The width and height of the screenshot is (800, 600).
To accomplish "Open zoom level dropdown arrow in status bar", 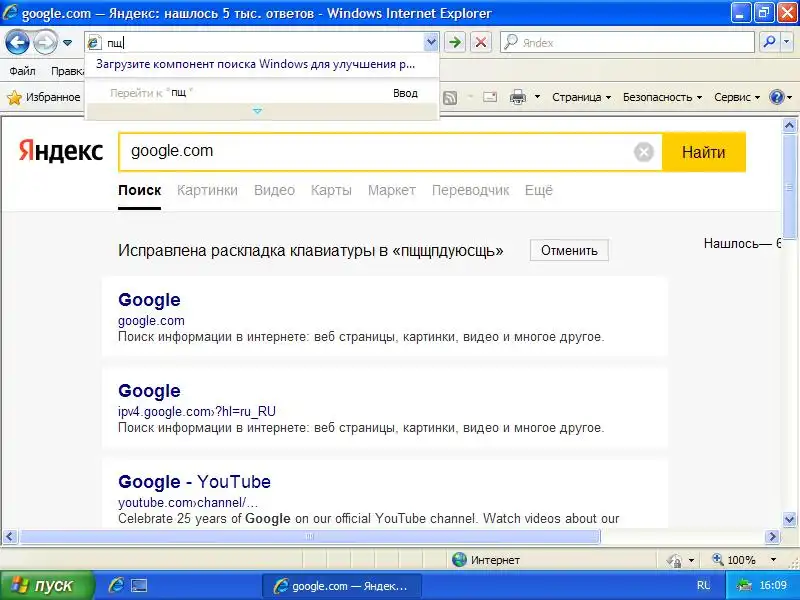I will 773,560.
